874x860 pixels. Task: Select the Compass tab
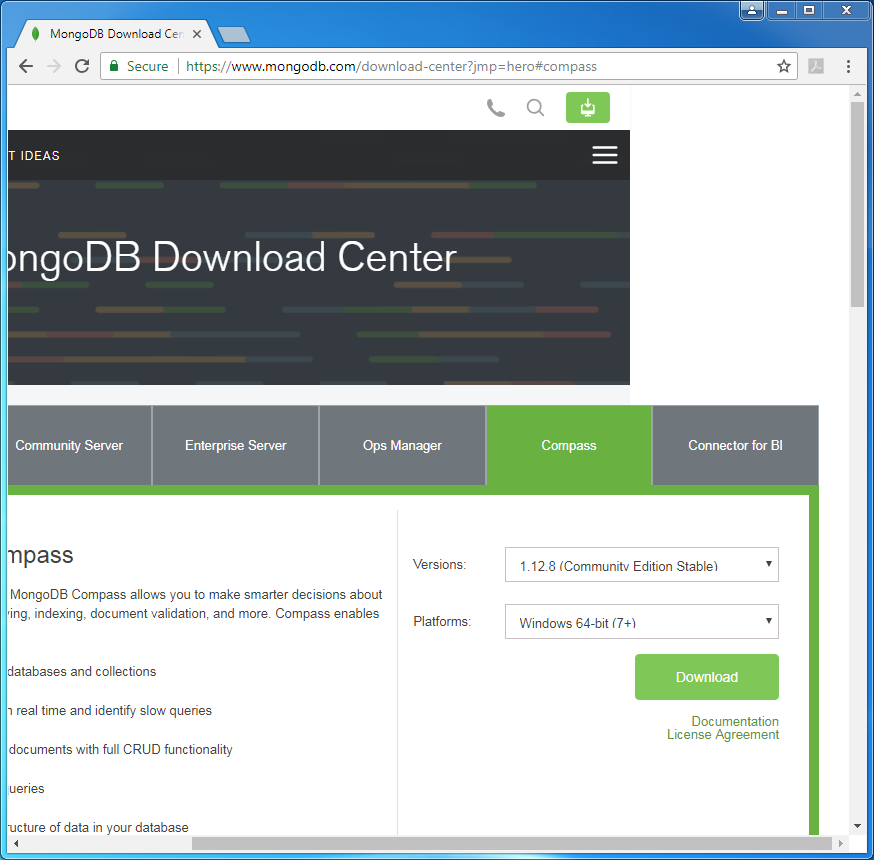point(569,445)
